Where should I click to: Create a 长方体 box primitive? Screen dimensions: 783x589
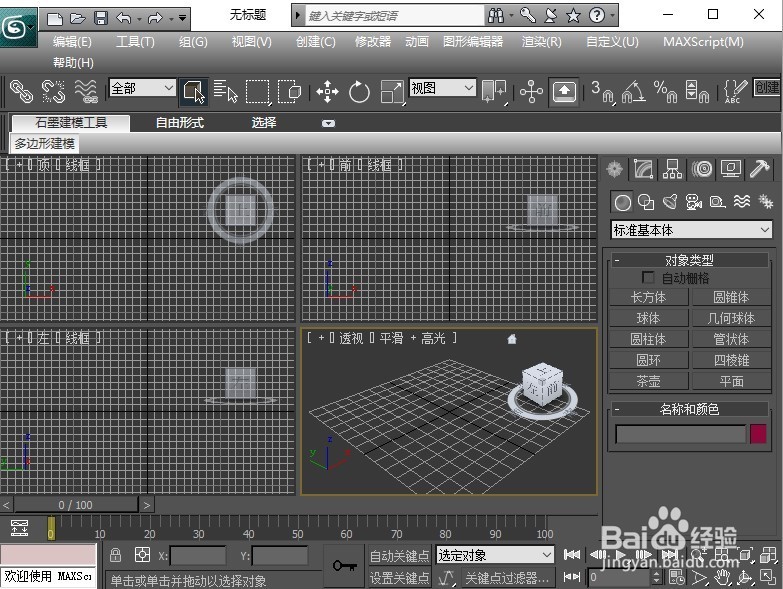[x=648, y=297]
